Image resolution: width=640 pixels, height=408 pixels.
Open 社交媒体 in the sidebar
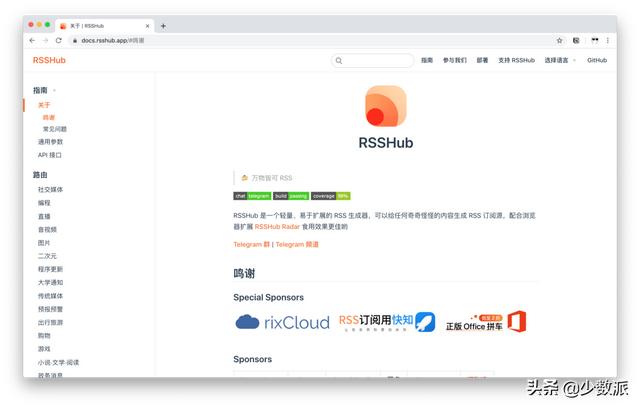click(50, 189)
